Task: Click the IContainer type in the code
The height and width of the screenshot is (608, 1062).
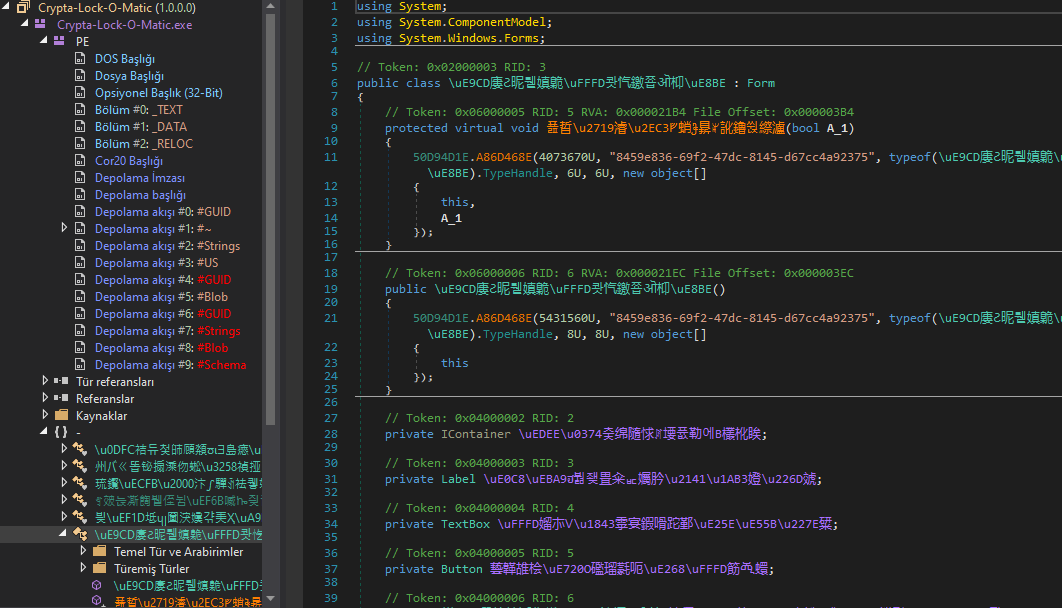Action: 475,434
